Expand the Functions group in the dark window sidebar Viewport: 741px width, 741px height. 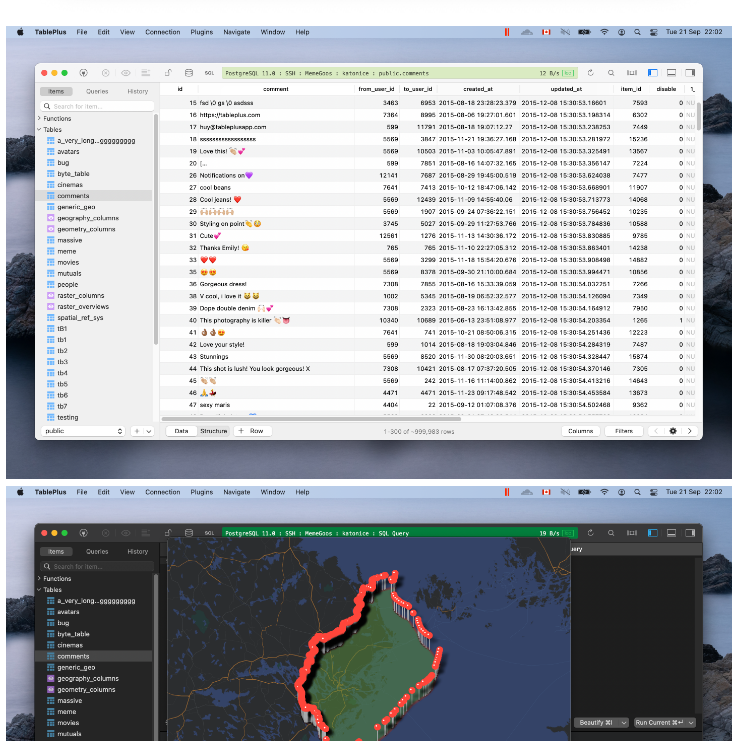(39, 578)
